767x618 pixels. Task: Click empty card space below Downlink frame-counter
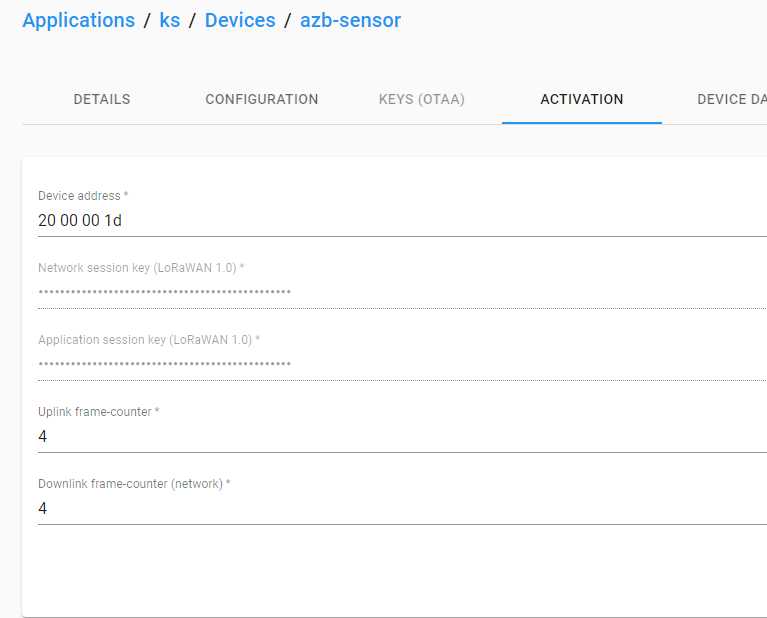tap(391, 570)
